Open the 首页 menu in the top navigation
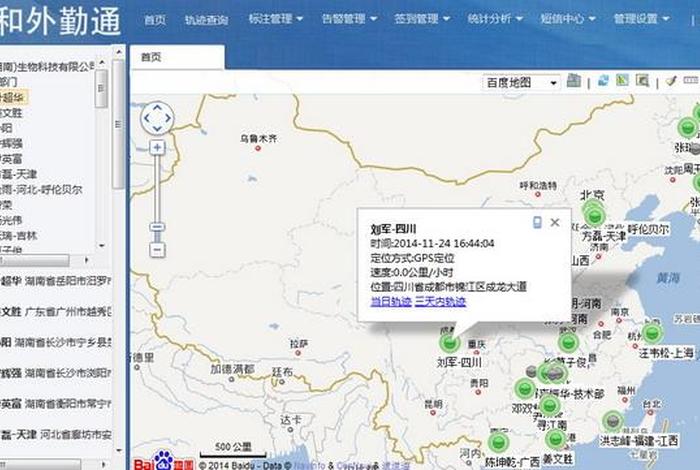This screenshot has width=700, height=470. tap(155, 19)
